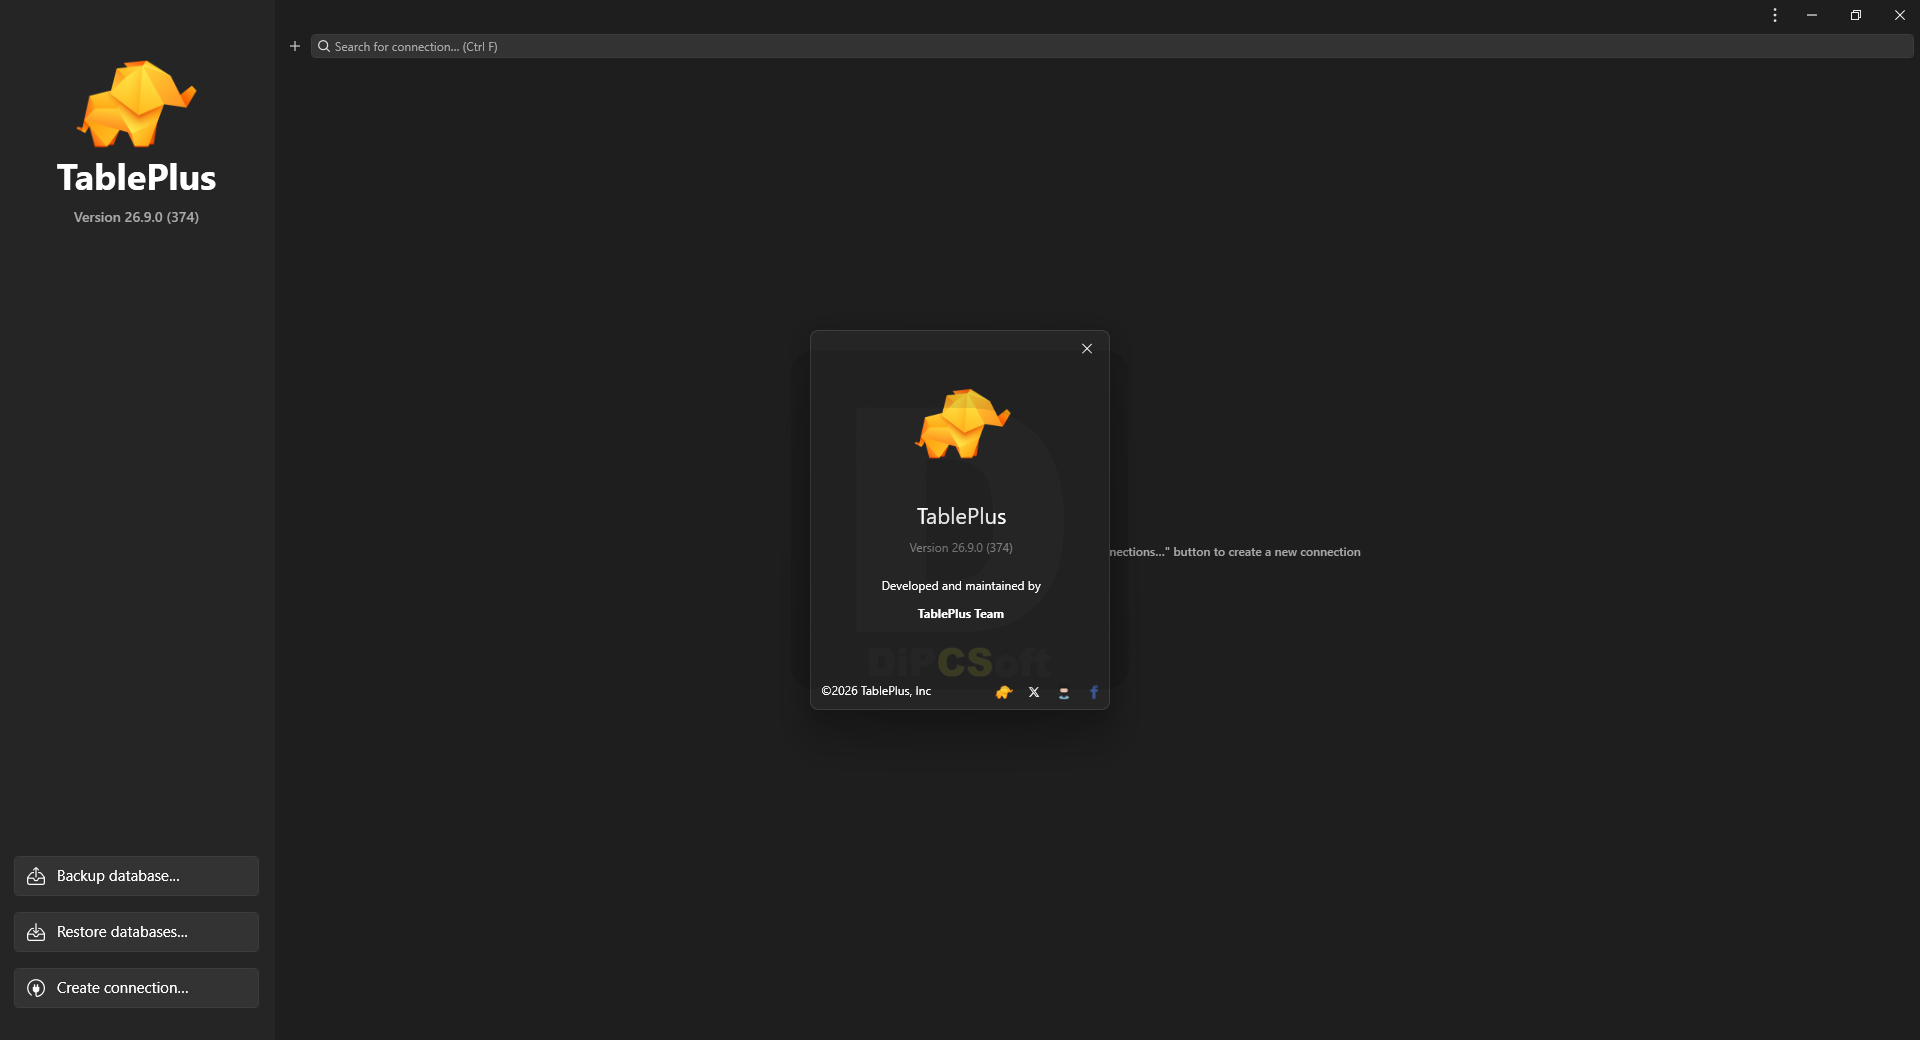
Task: Open TablePlus website via elephant icon in dialog footer
Action: [x=1004, y=692]
